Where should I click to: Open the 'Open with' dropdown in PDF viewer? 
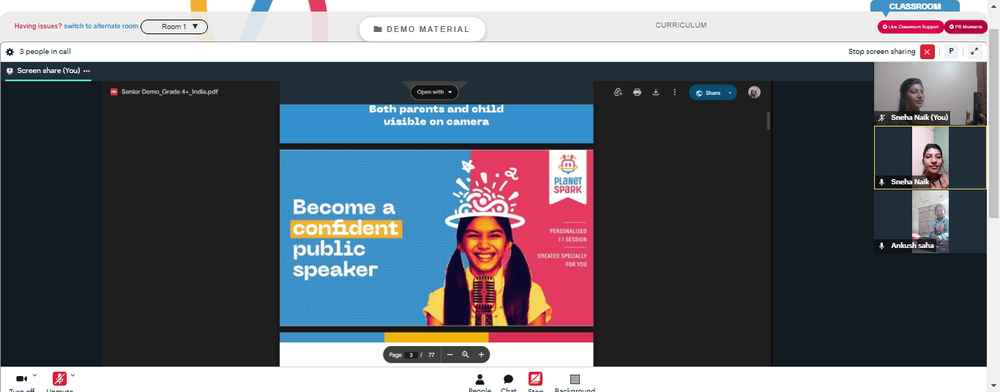point(434,92)
